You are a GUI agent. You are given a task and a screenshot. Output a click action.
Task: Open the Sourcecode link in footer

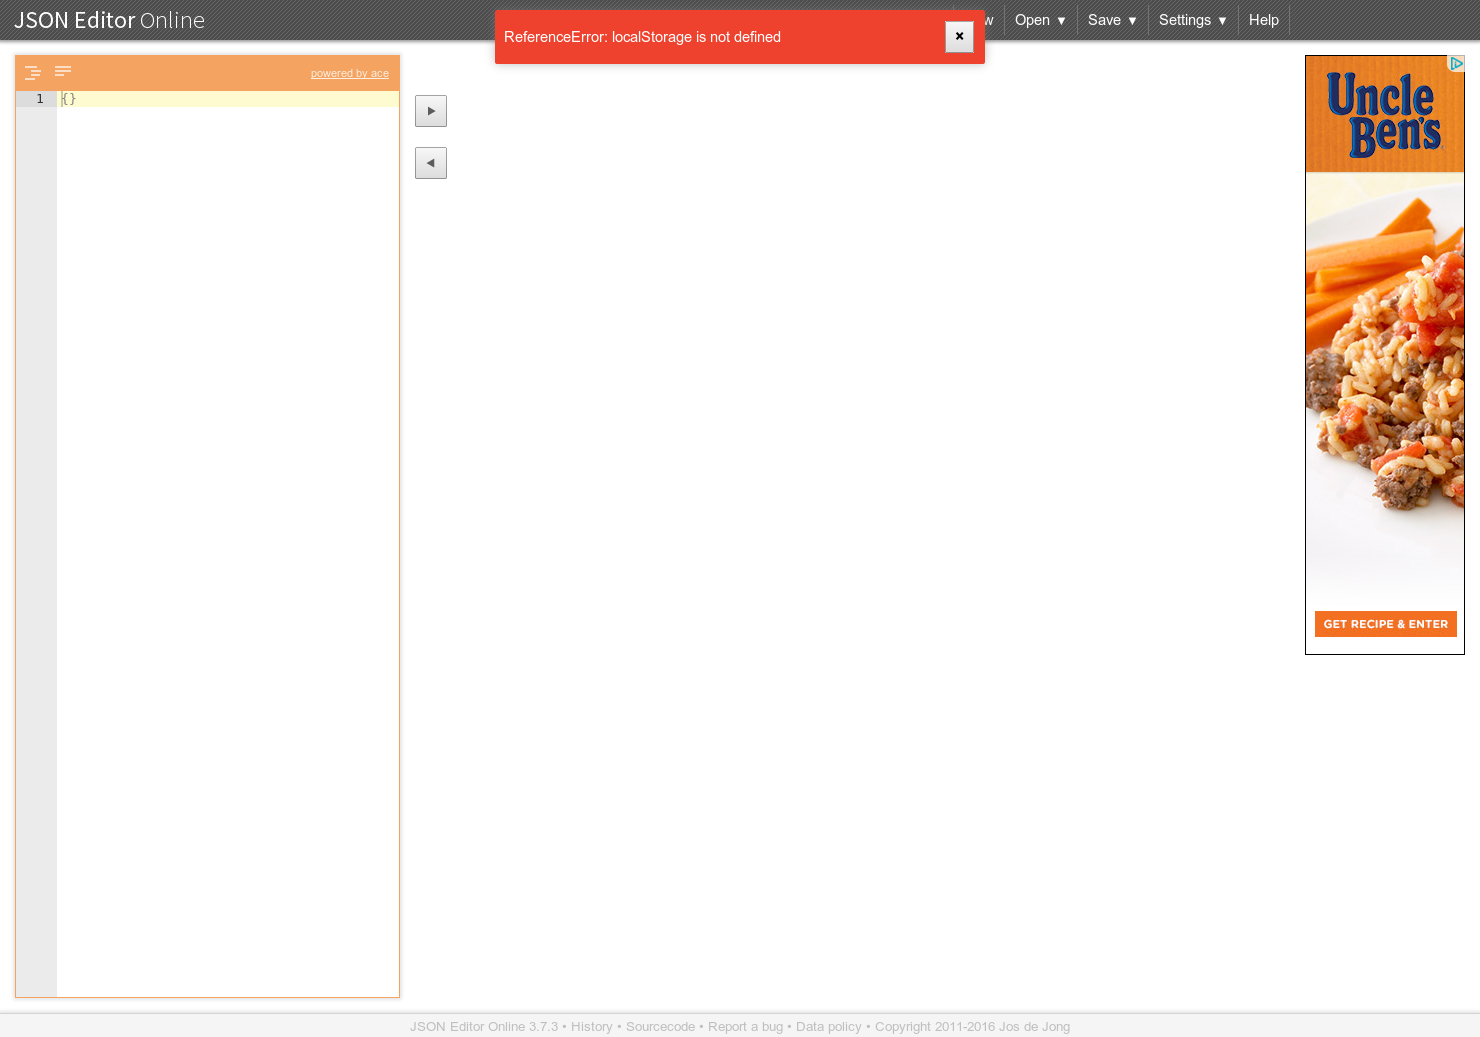point(660,1026)
